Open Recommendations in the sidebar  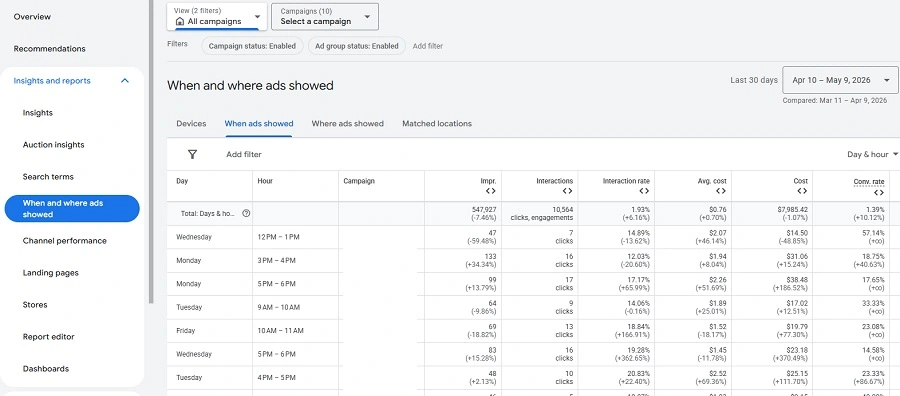49,49
